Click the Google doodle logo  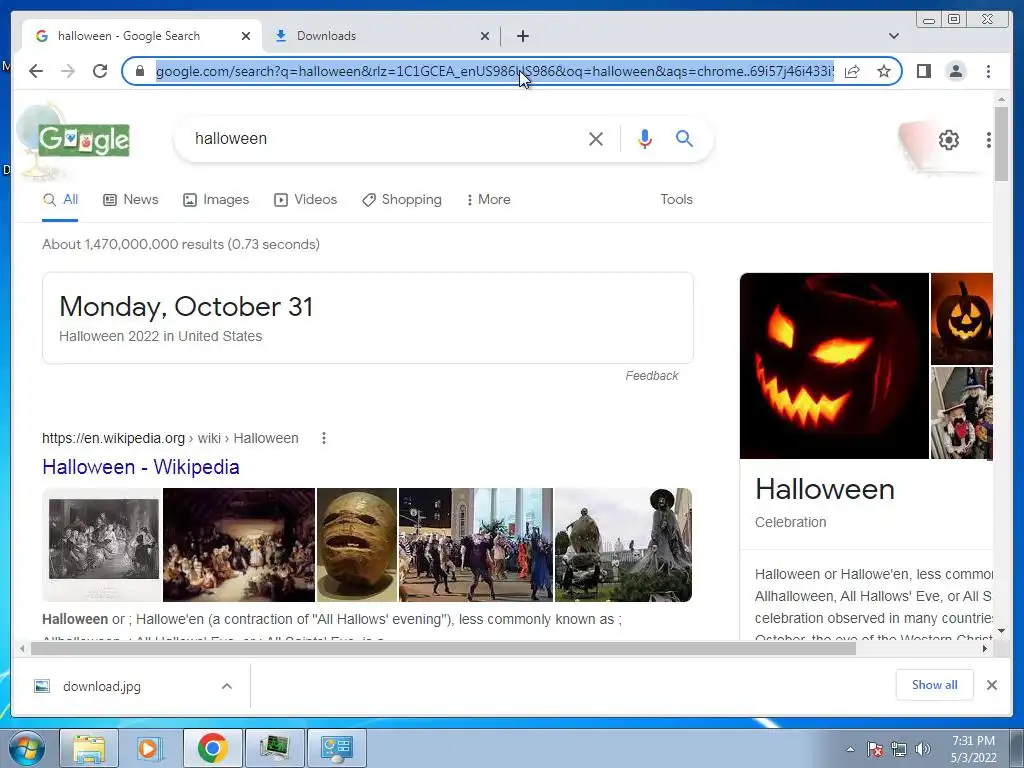84,140
